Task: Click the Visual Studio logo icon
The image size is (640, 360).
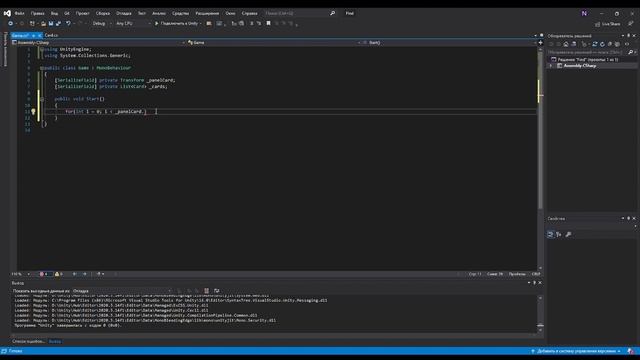Action: [x=7, y=13]
